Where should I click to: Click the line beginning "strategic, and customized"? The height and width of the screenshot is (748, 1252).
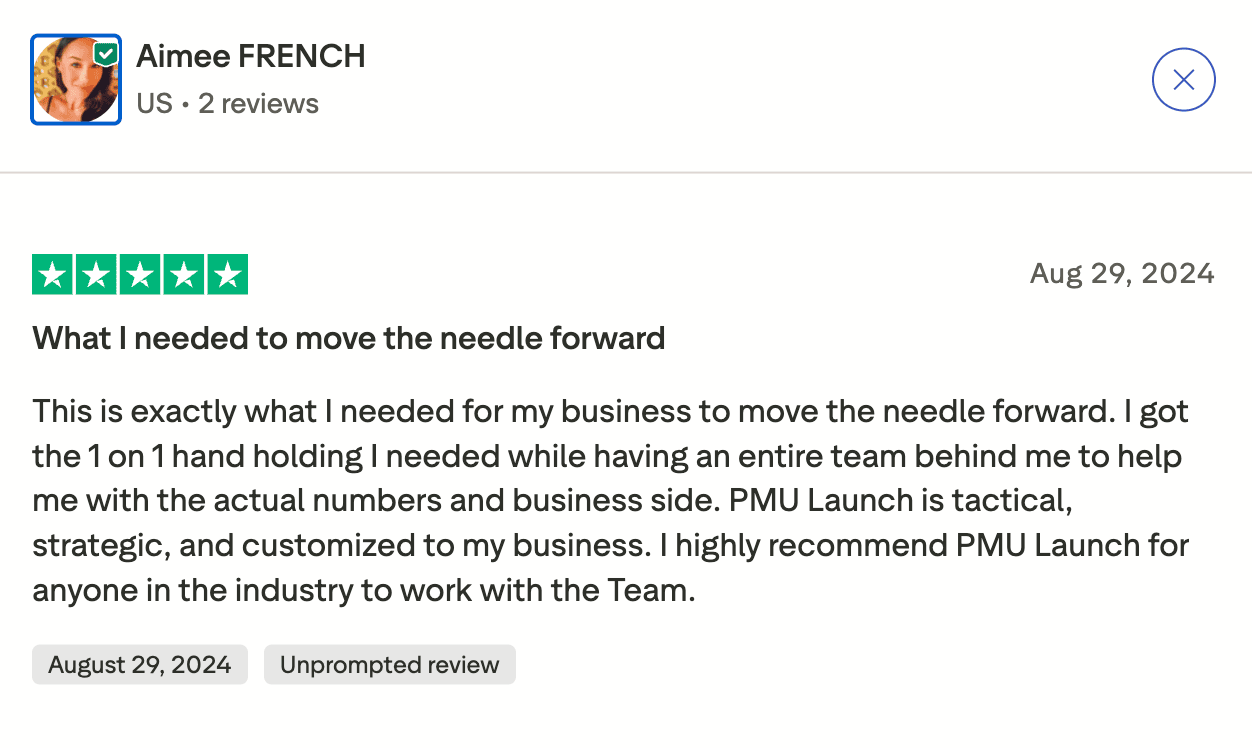click(300, 546)
